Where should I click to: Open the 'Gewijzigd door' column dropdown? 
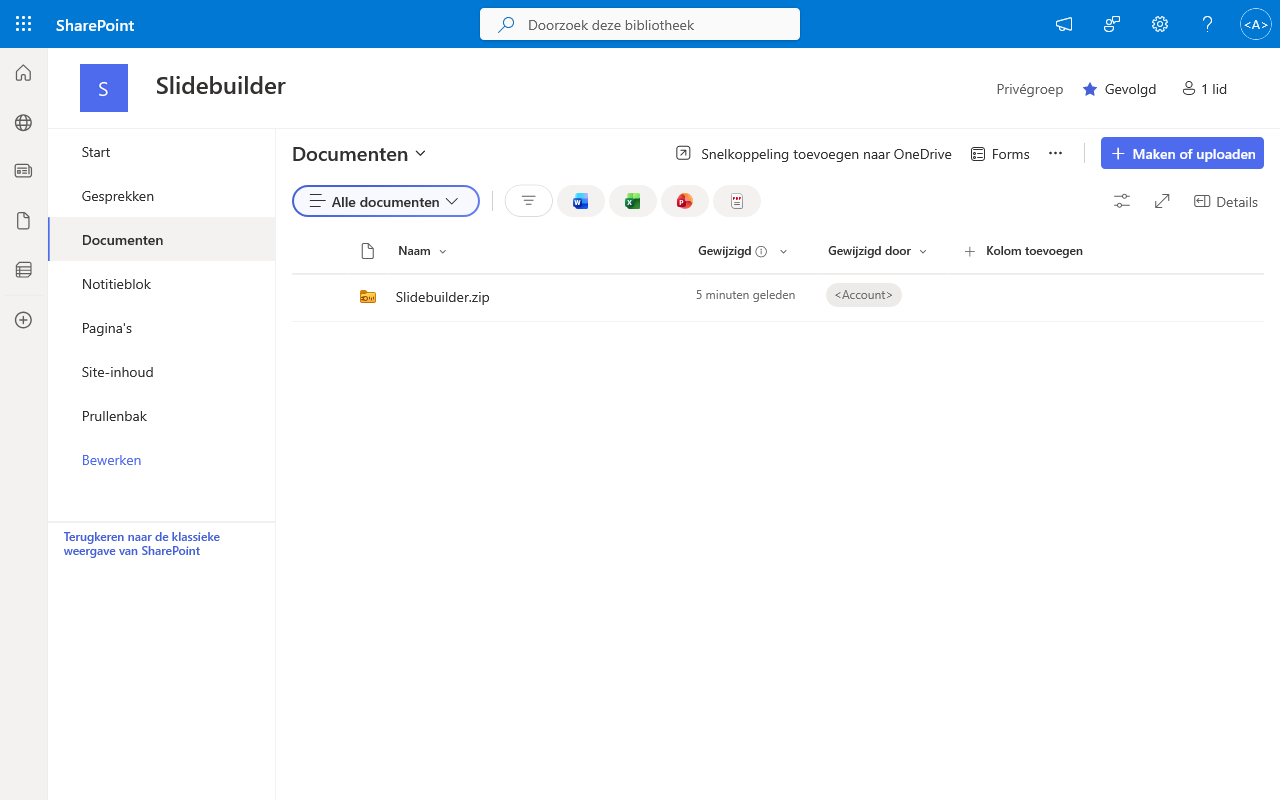pyautogui.click(x=878, y=251)
